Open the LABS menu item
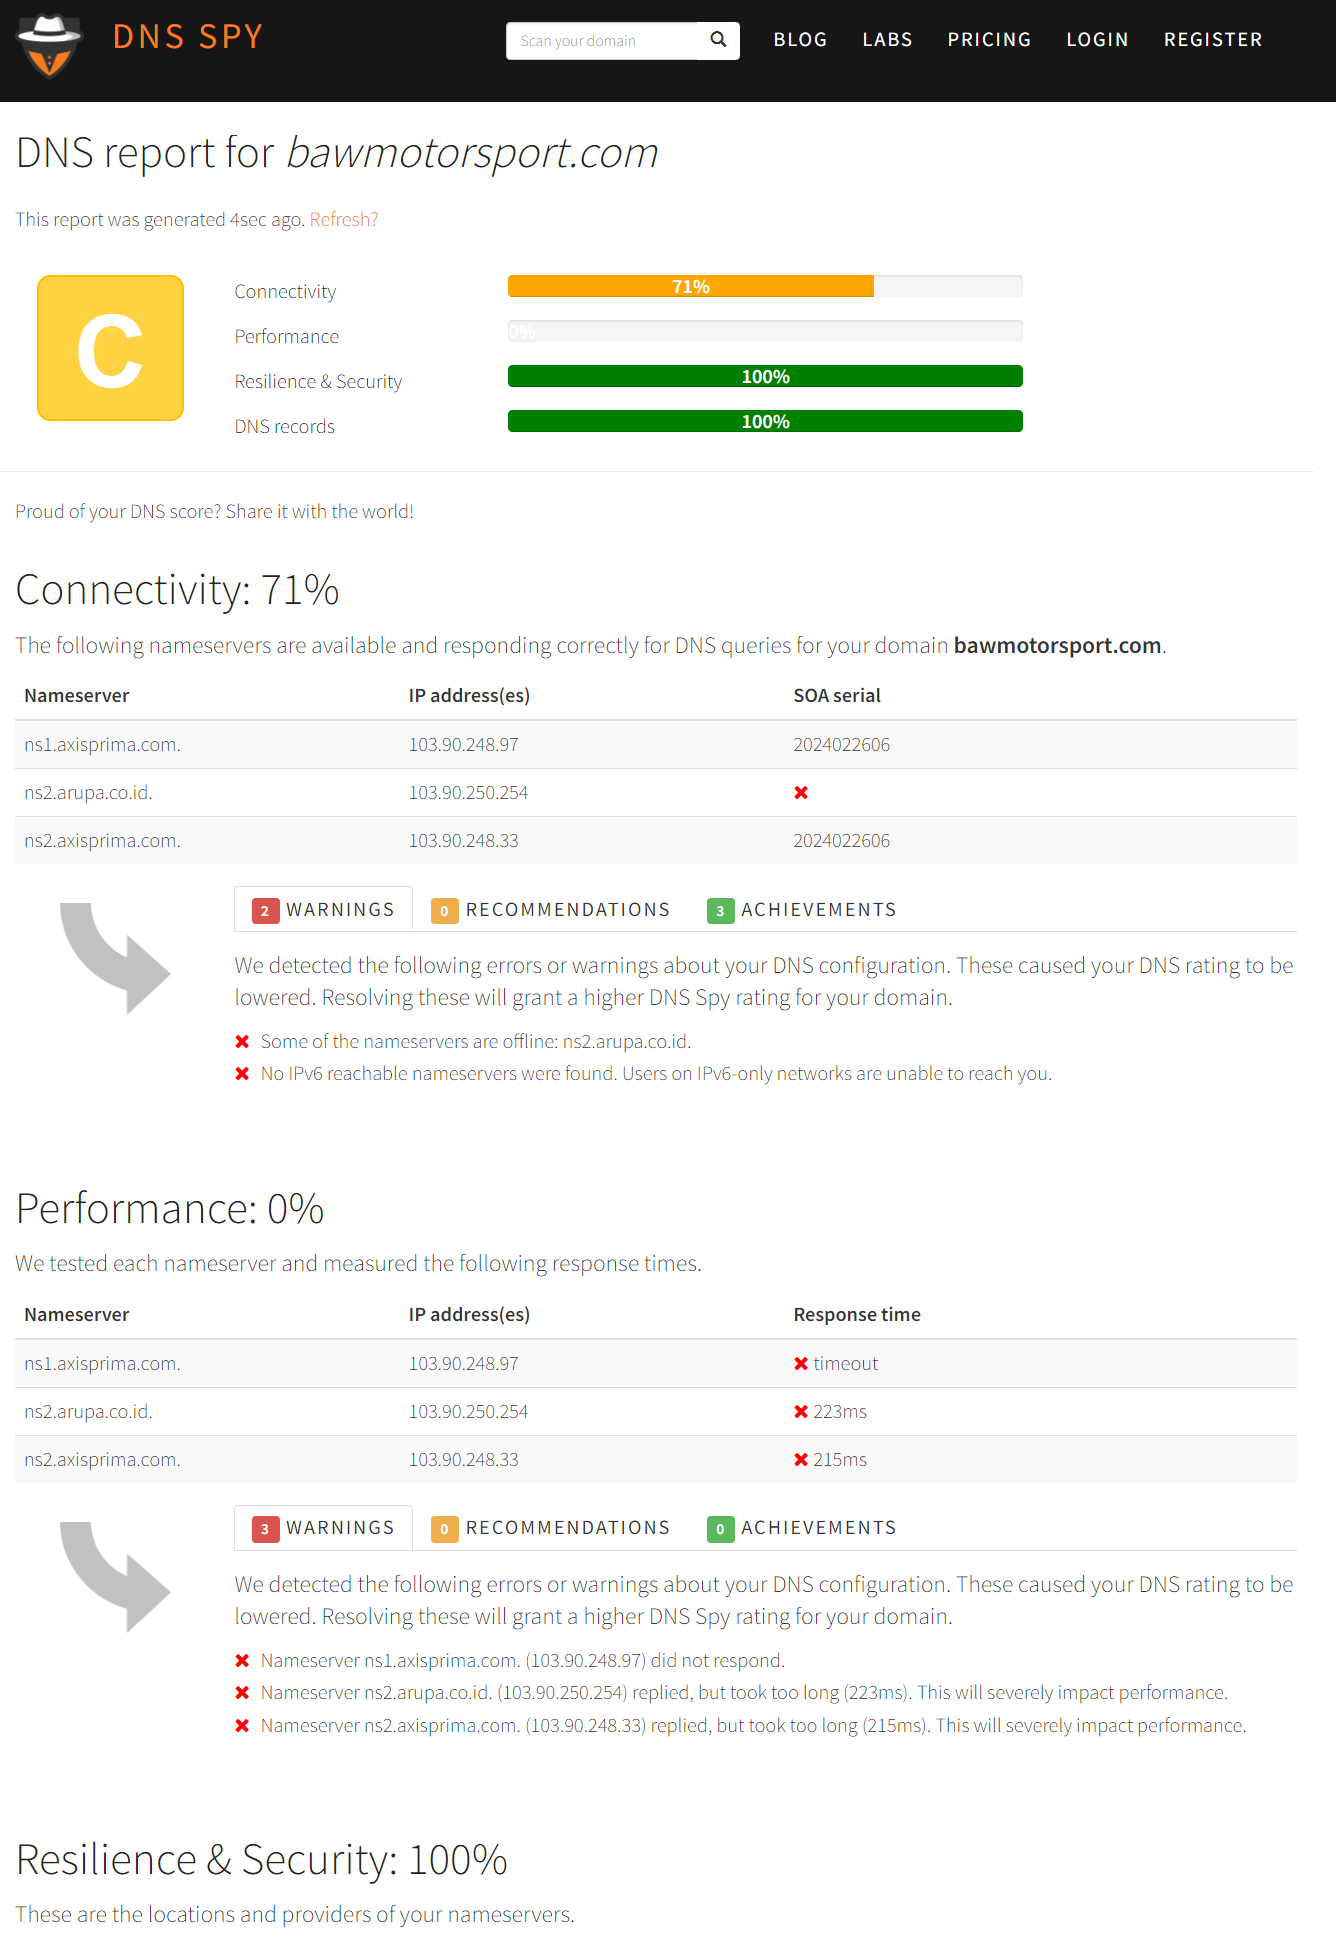Screen dimensions: 1336x1940 click(x=886, y=40)
